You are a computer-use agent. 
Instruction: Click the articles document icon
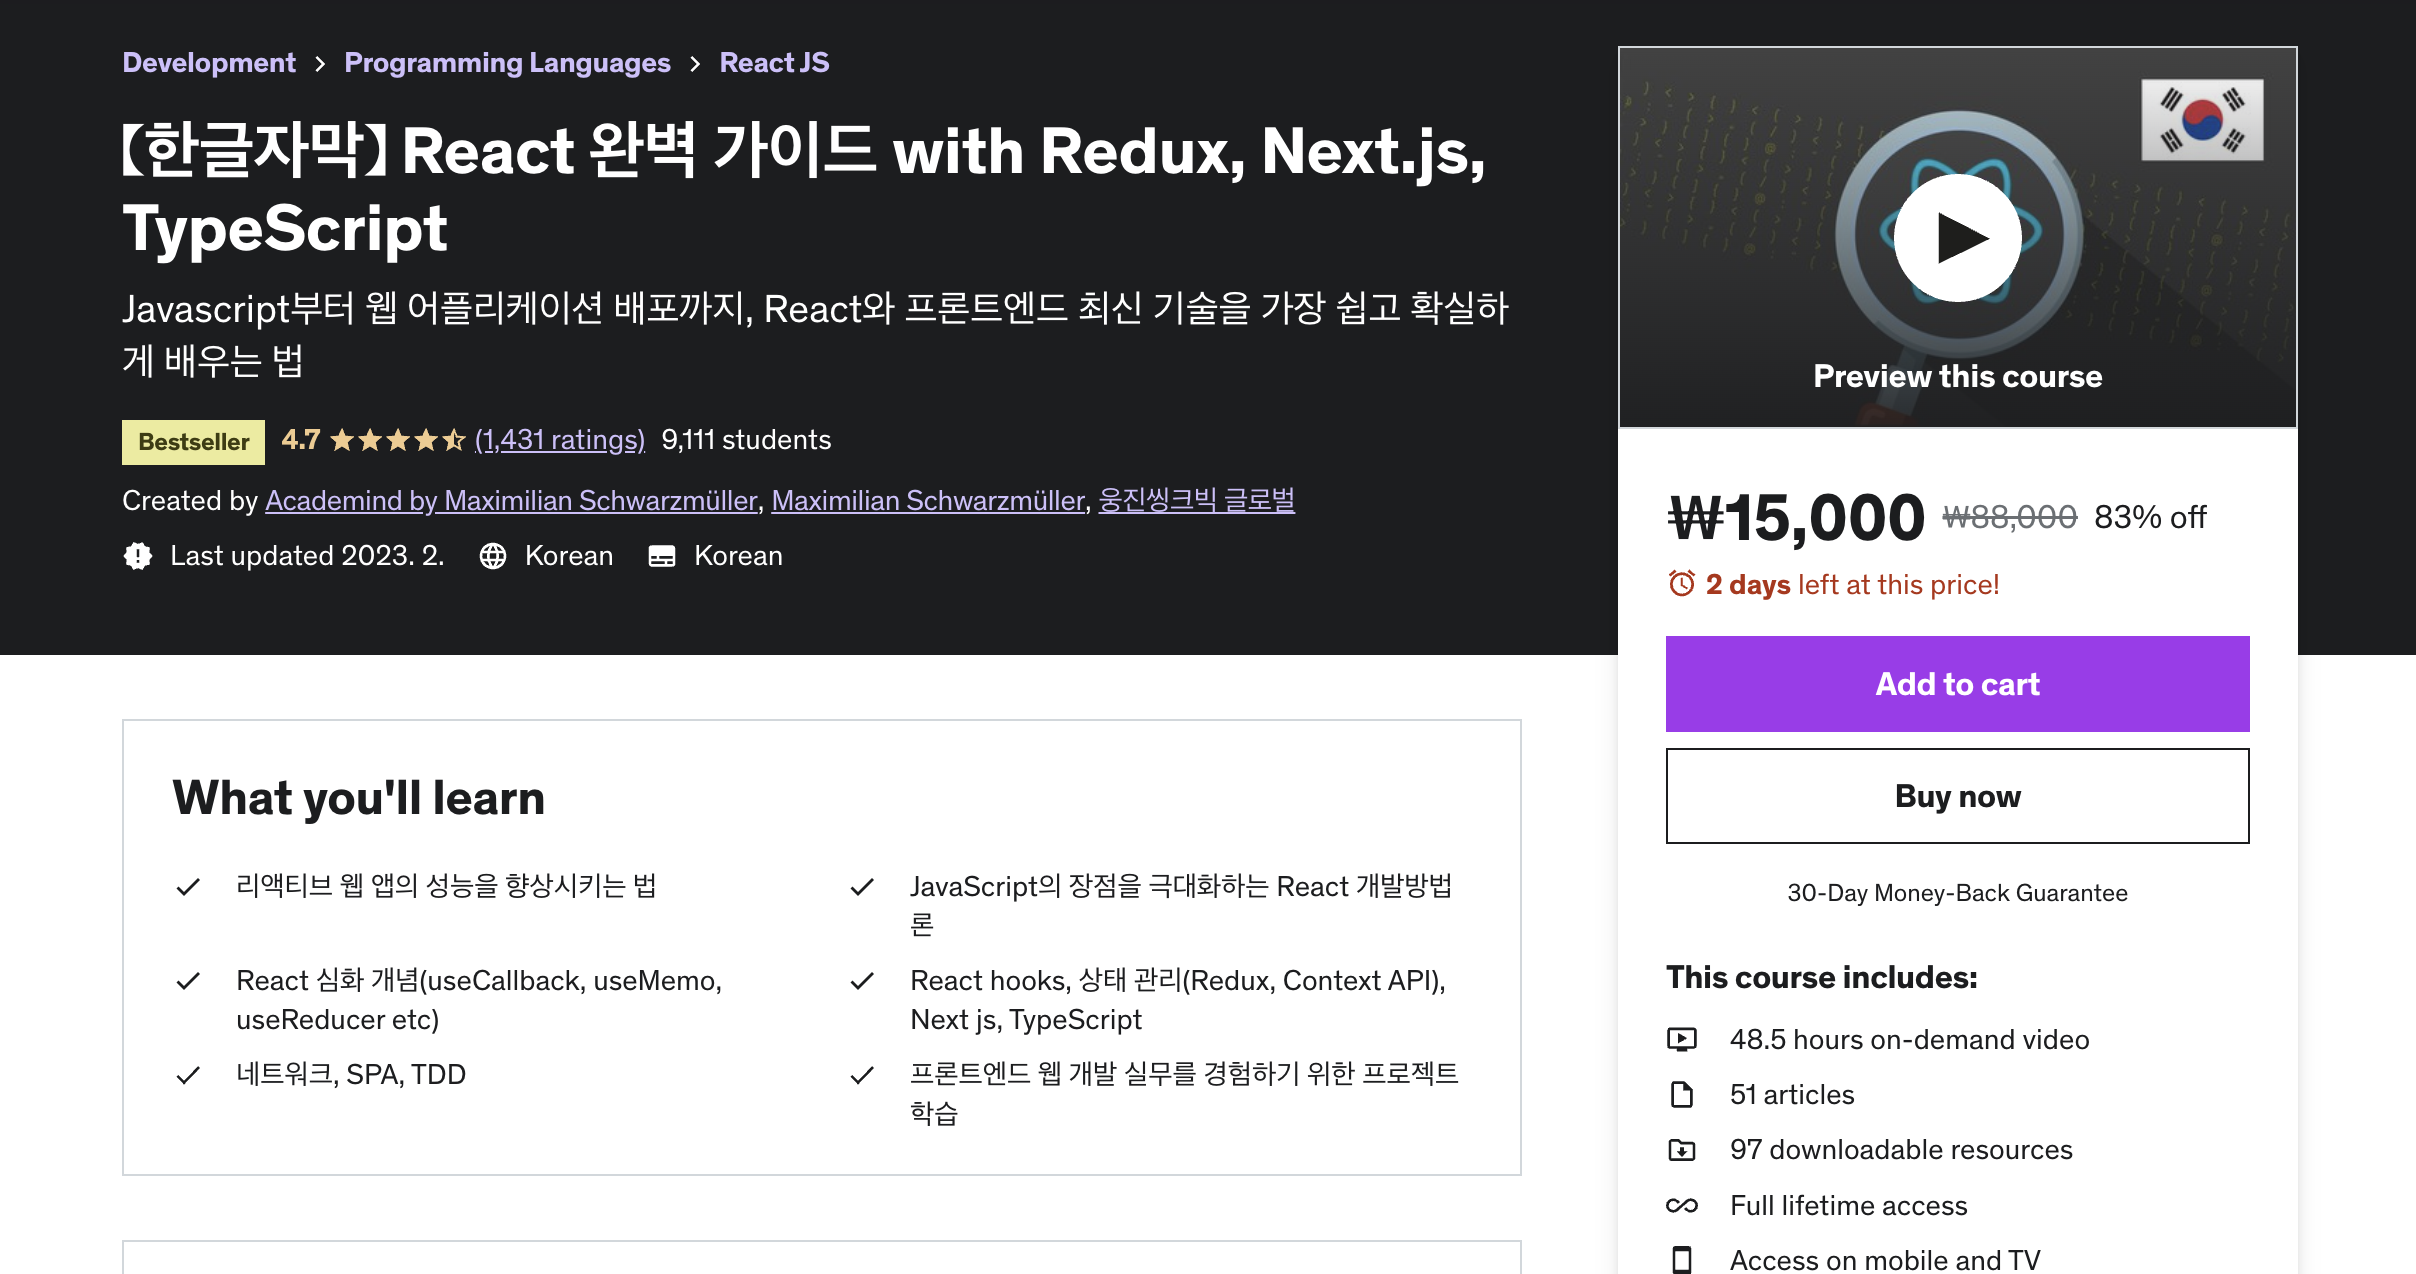coord(1682,1095)
